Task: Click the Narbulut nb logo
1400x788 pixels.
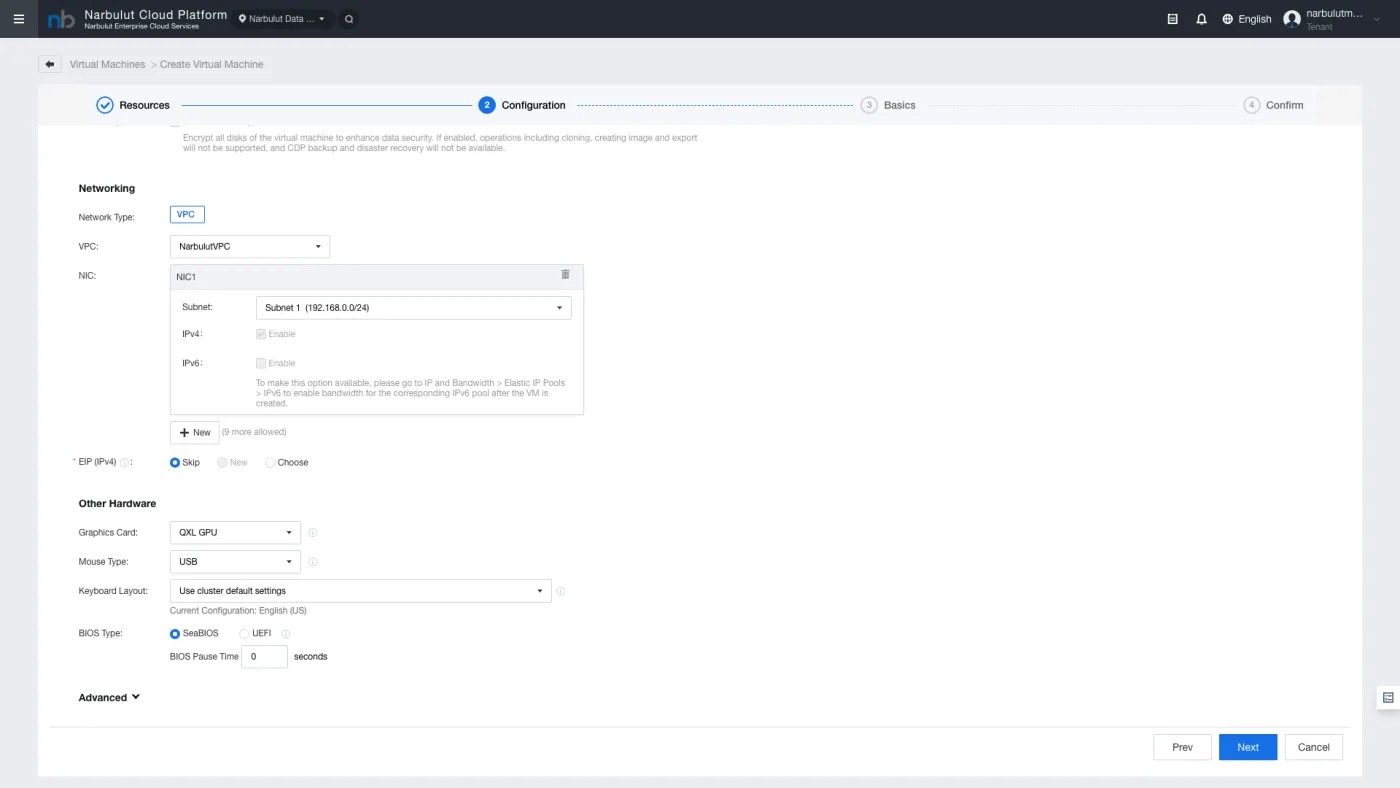Action: click(x=61, y=19)
